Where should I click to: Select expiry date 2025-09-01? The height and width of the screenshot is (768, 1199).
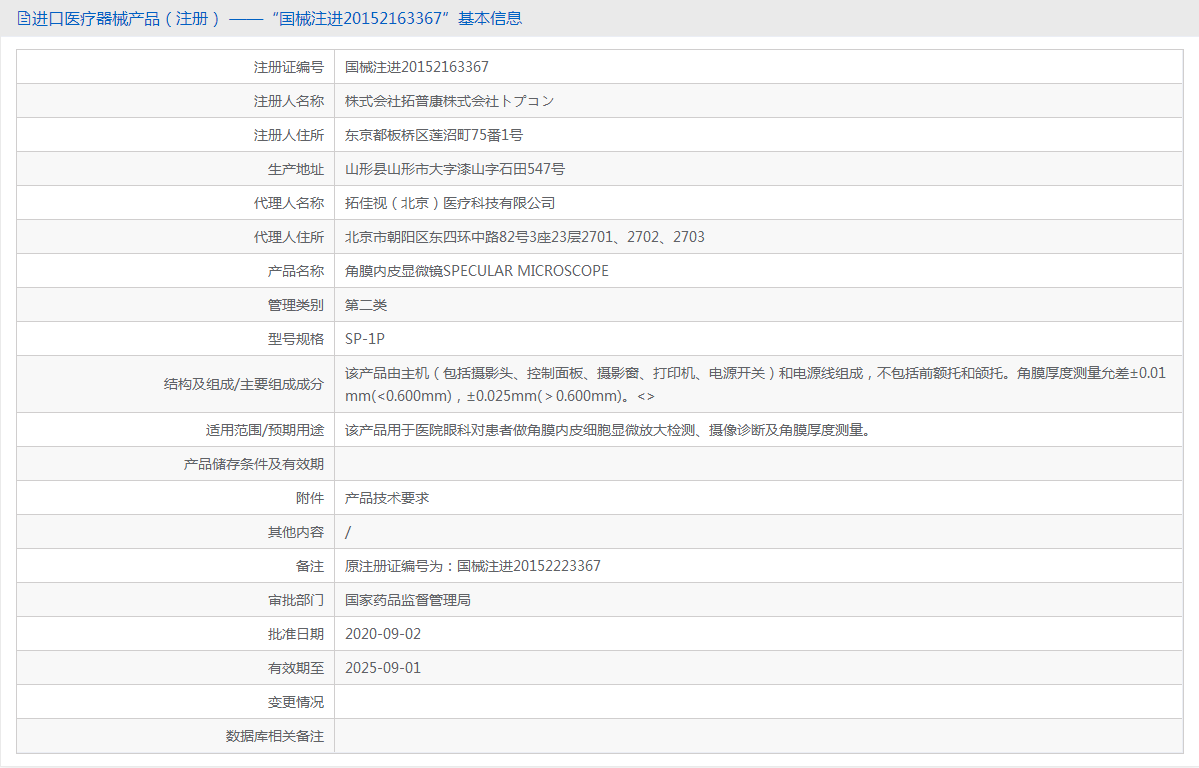(x=383, y=668)
